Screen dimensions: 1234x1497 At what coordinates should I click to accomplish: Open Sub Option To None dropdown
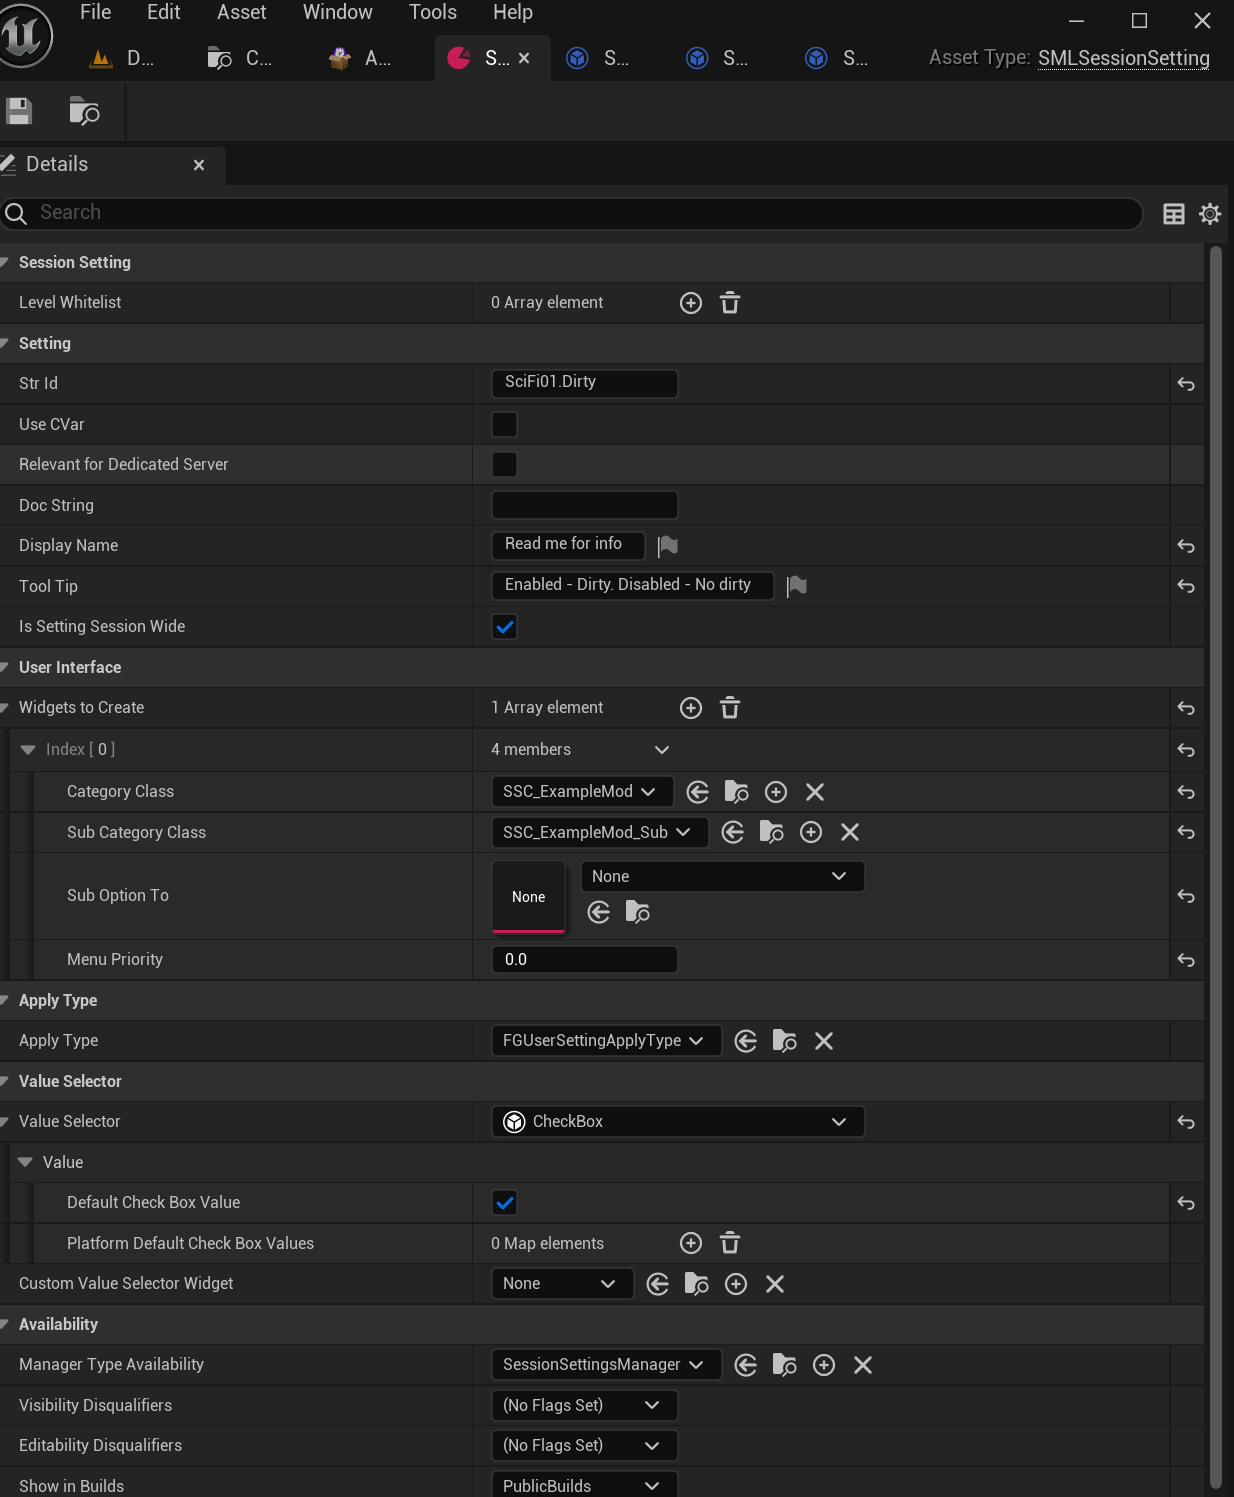[x=722, y=876]
